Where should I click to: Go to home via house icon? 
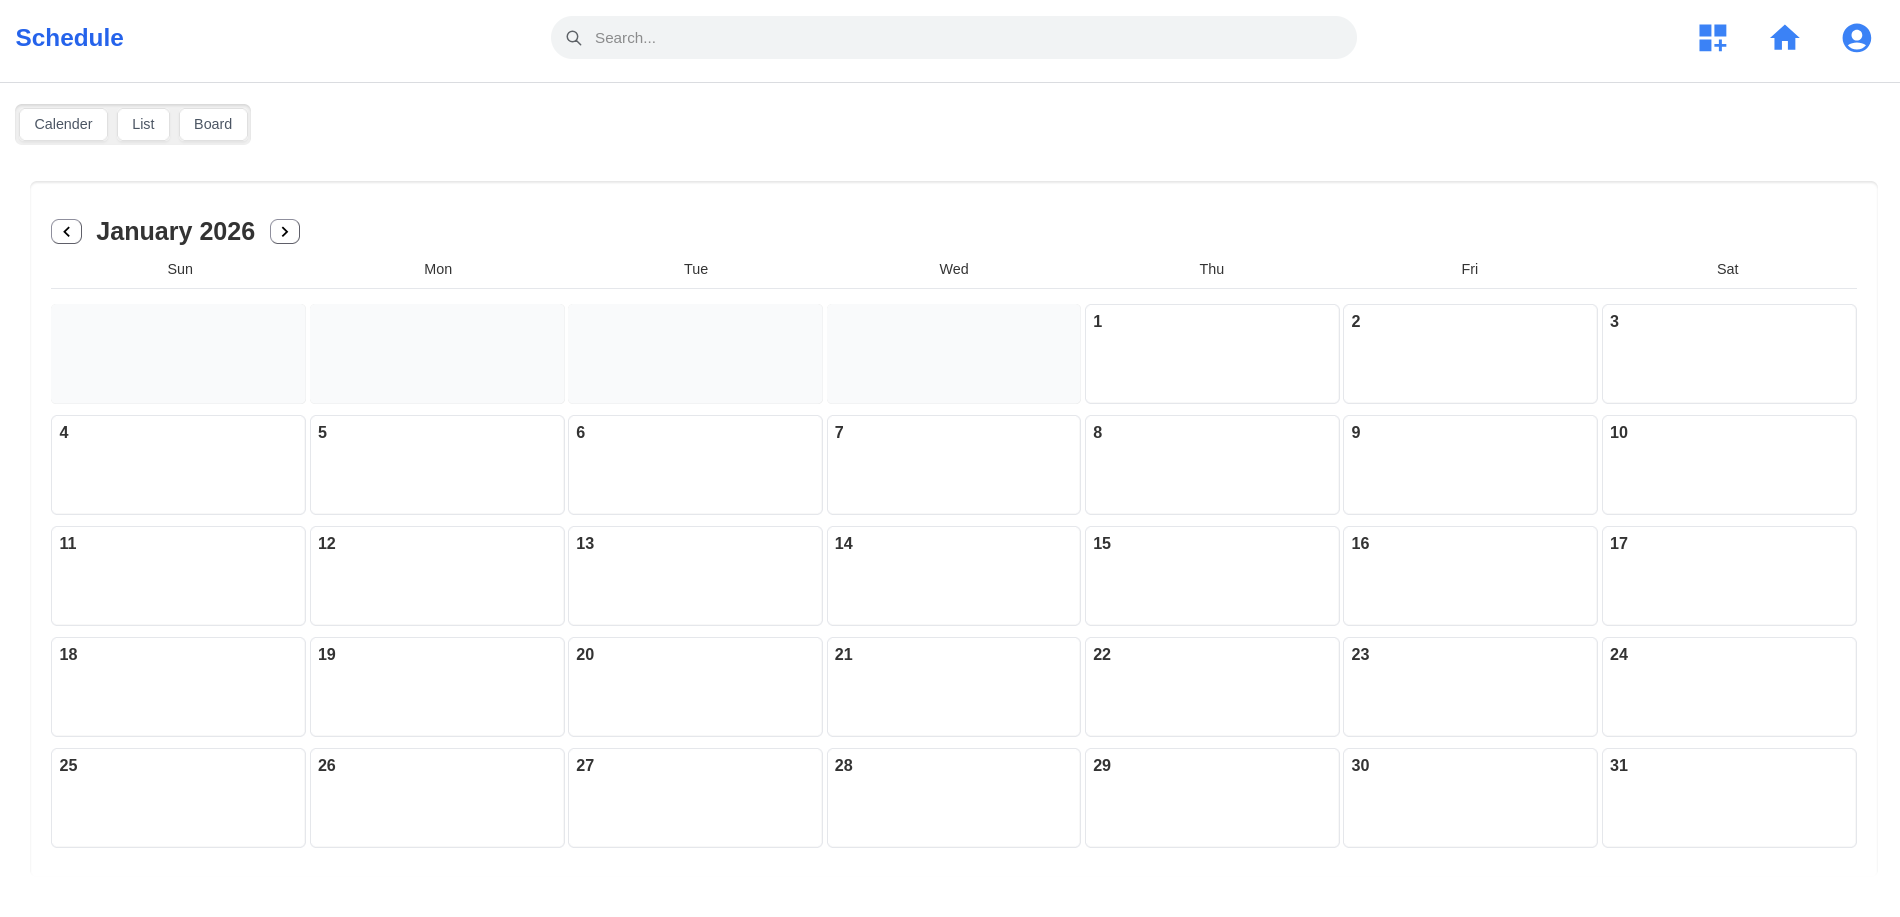tap(1784, 38)
